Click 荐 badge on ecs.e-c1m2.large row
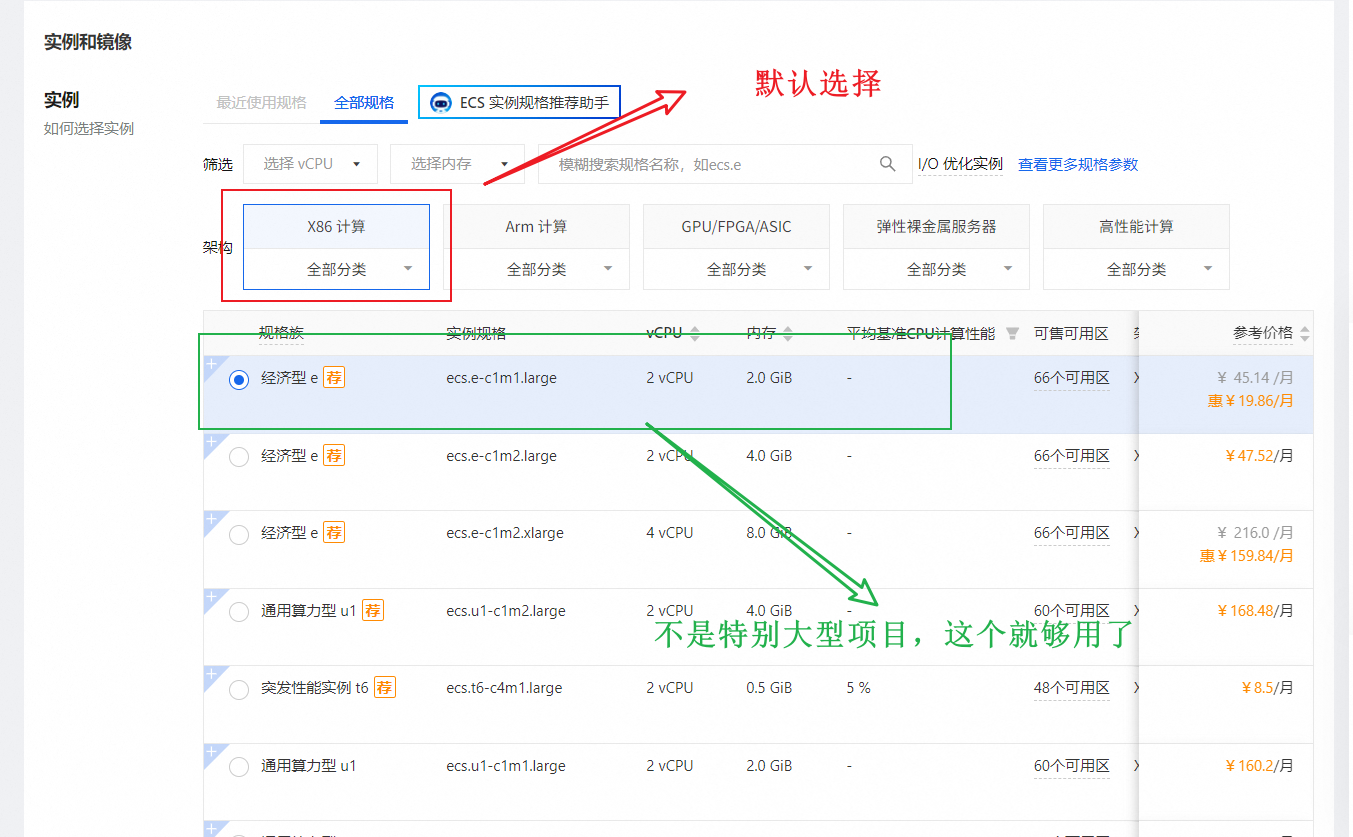 point(334,456)
